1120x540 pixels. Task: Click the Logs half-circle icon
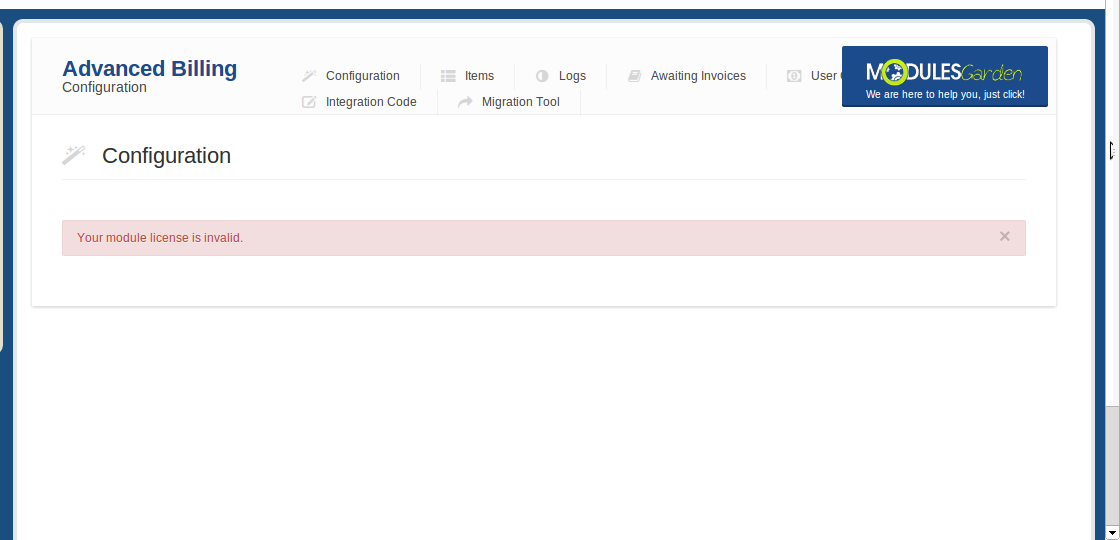pos(542,76)
